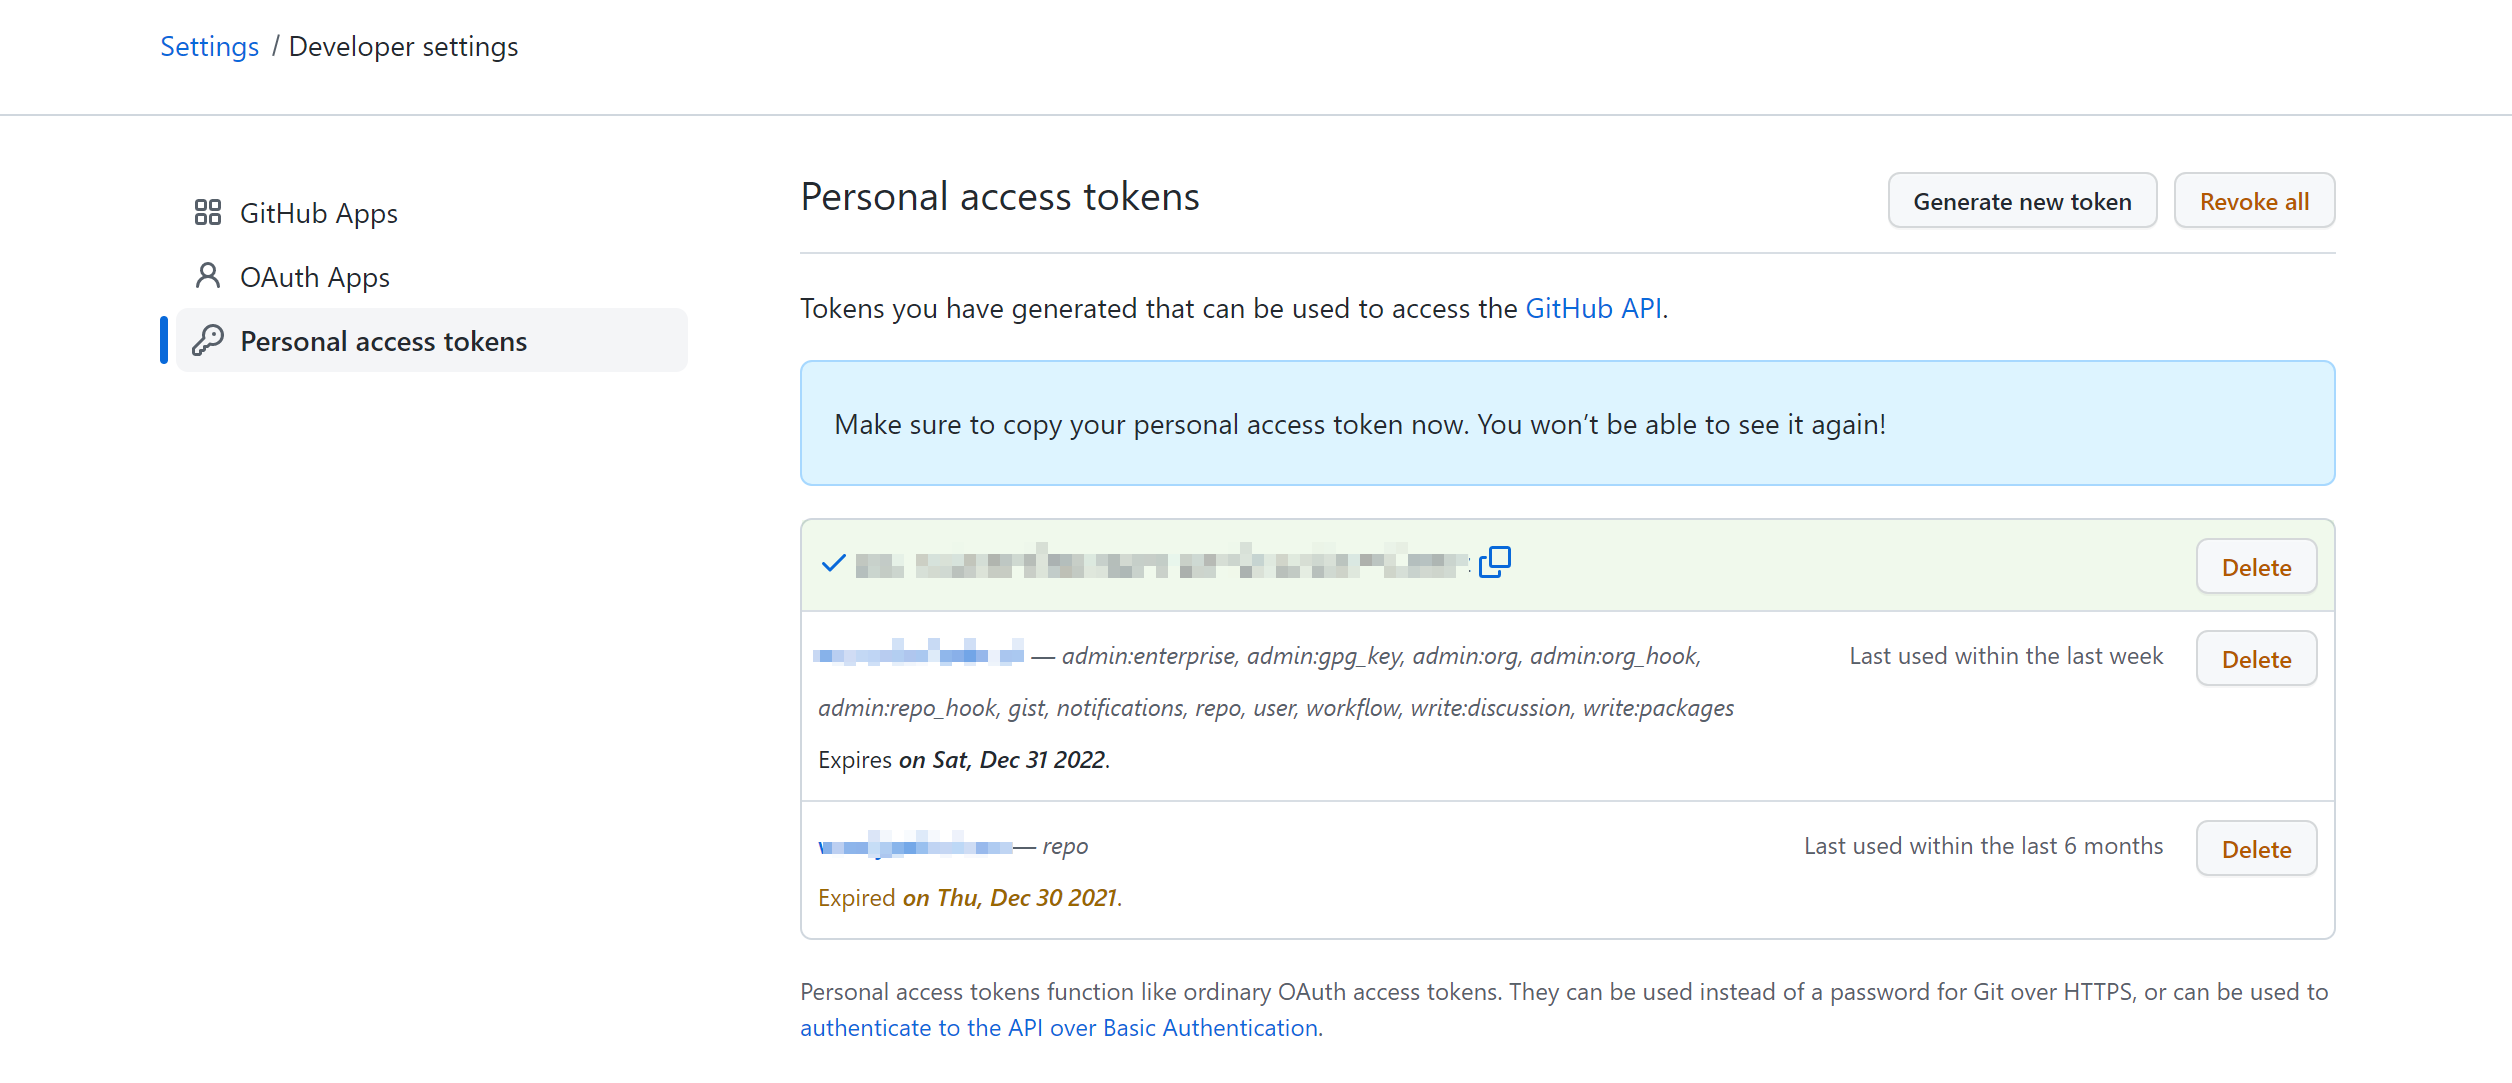Click the Personal access tokens page heading

tap(1000, 197)
